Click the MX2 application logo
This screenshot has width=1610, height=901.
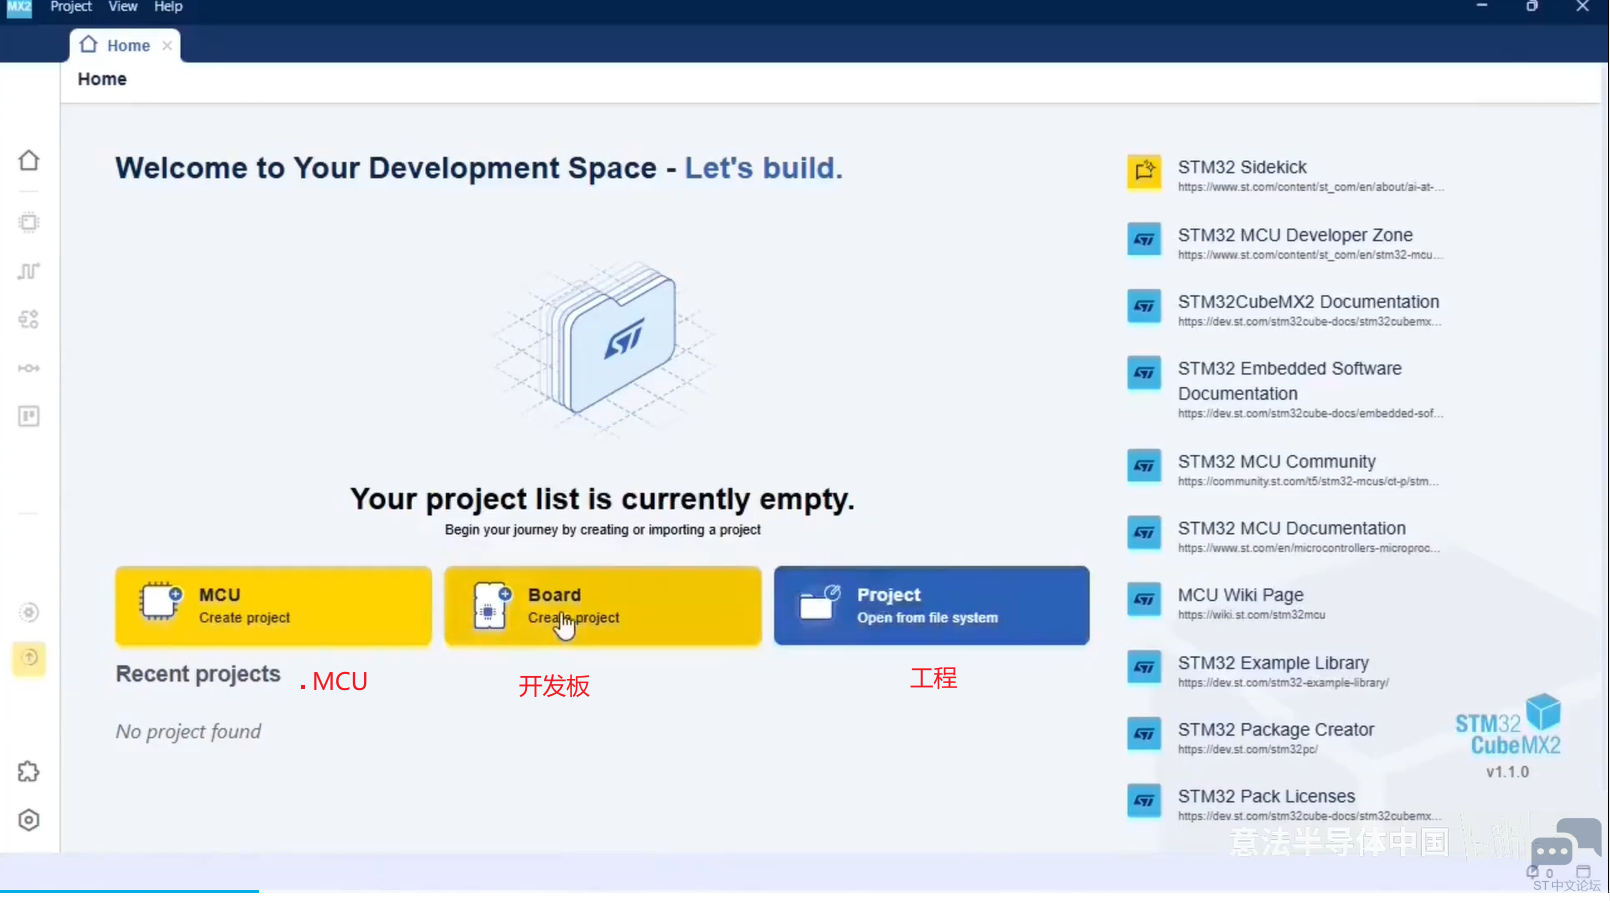19,7
